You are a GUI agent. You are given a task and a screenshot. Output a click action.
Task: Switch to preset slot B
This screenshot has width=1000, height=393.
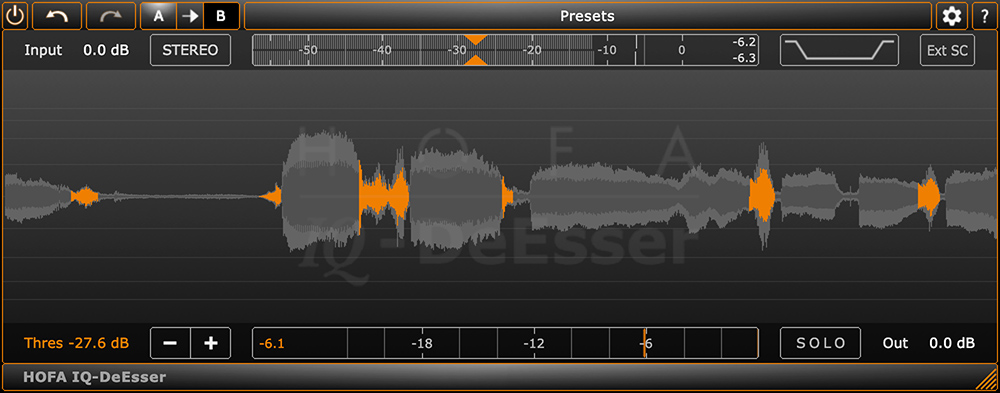(x=221, y=16)
